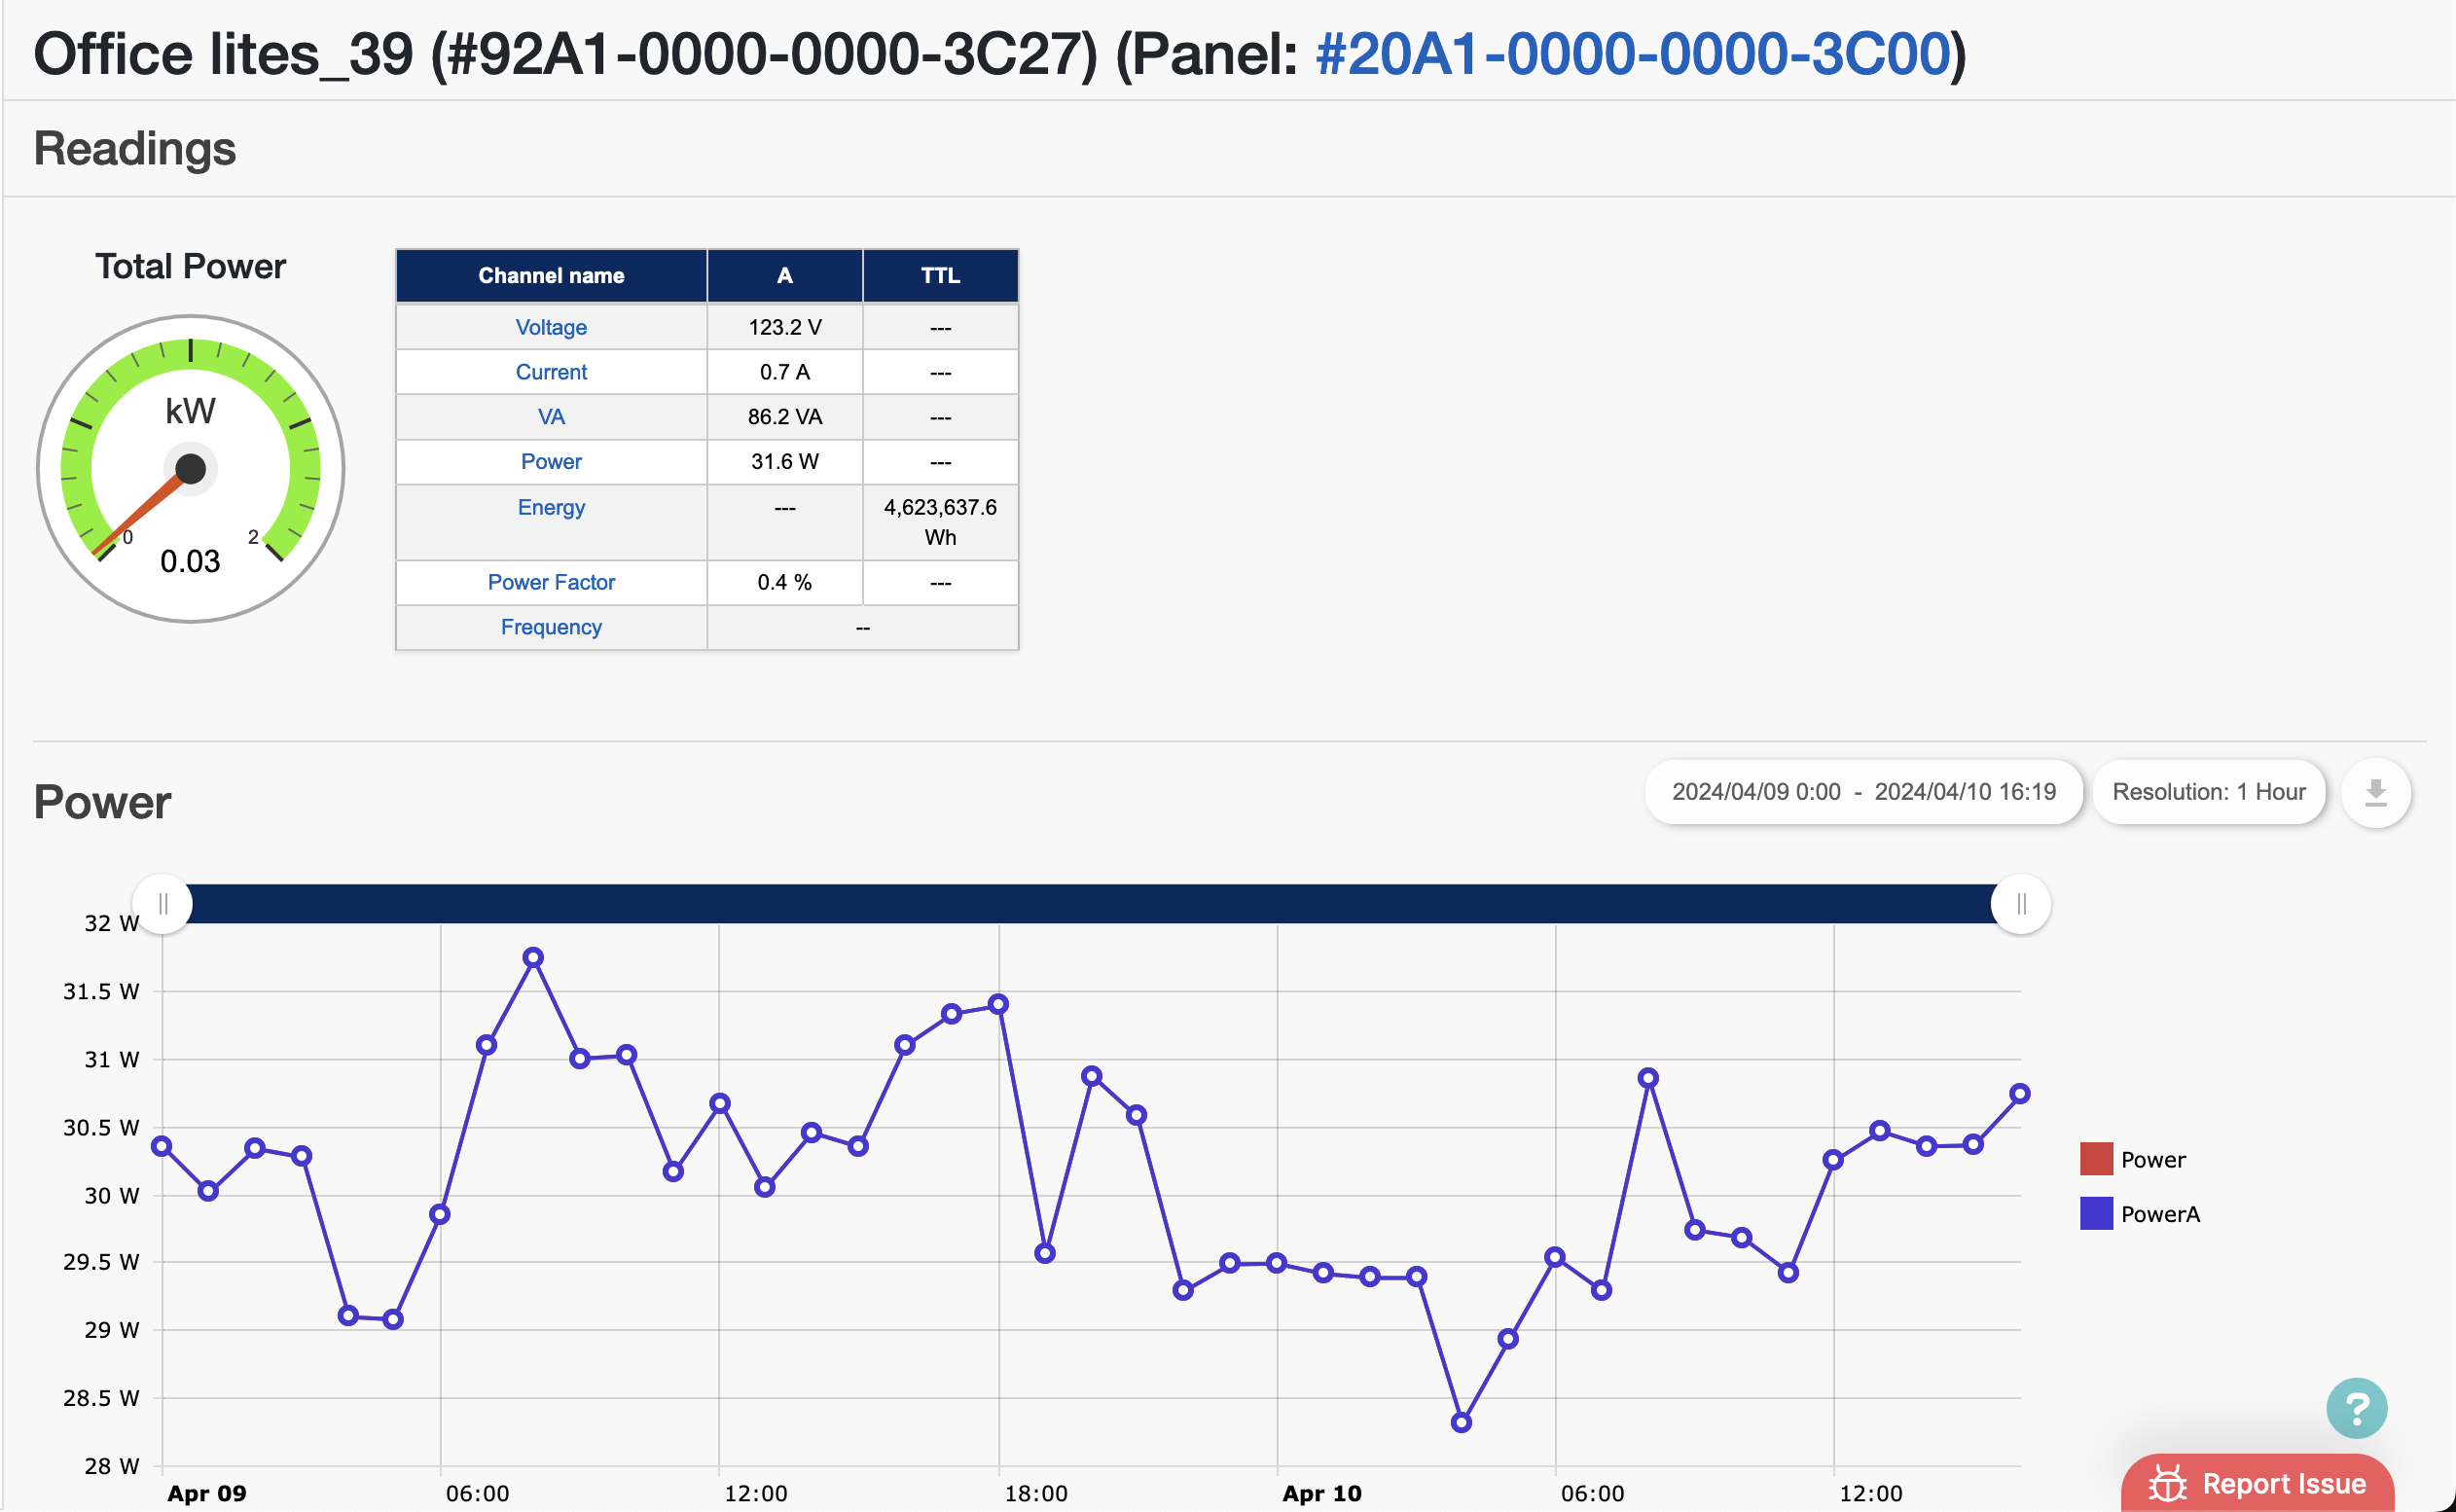Click the left range slider handle icon
Image resolution: width=2456 pixels, height=1512 pixels.
pyautogui.click(x=163, y=903)
